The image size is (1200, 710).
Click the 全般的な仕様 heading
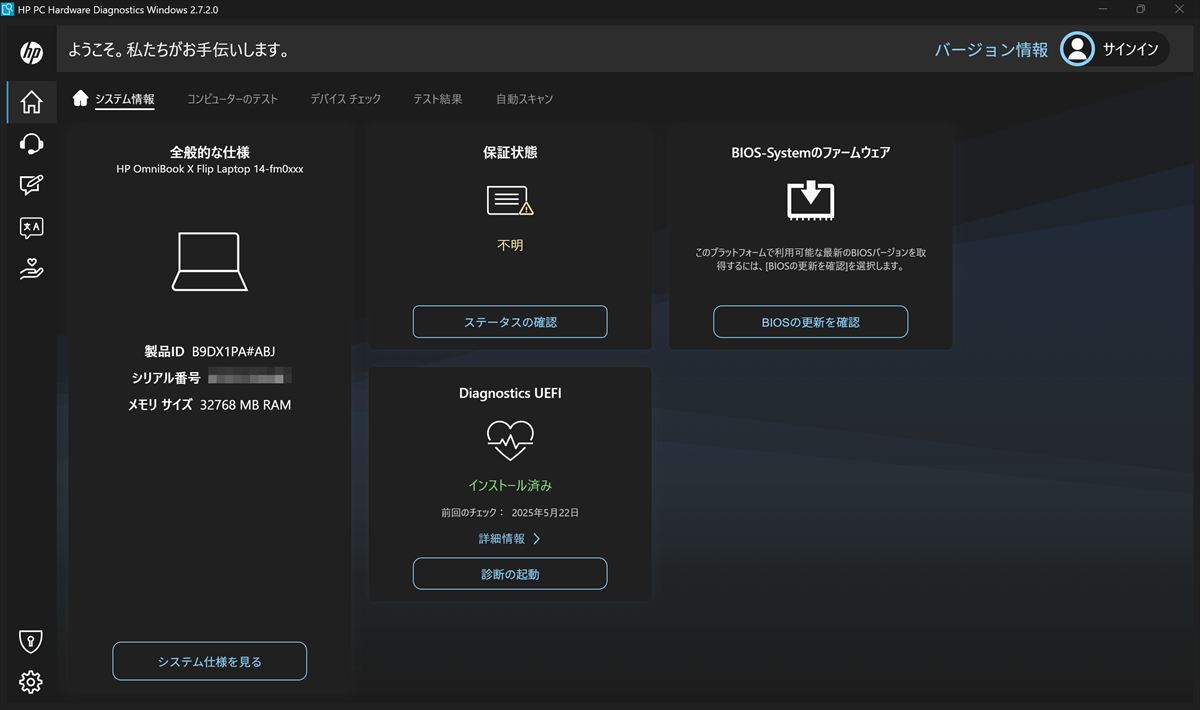[210, 152]
